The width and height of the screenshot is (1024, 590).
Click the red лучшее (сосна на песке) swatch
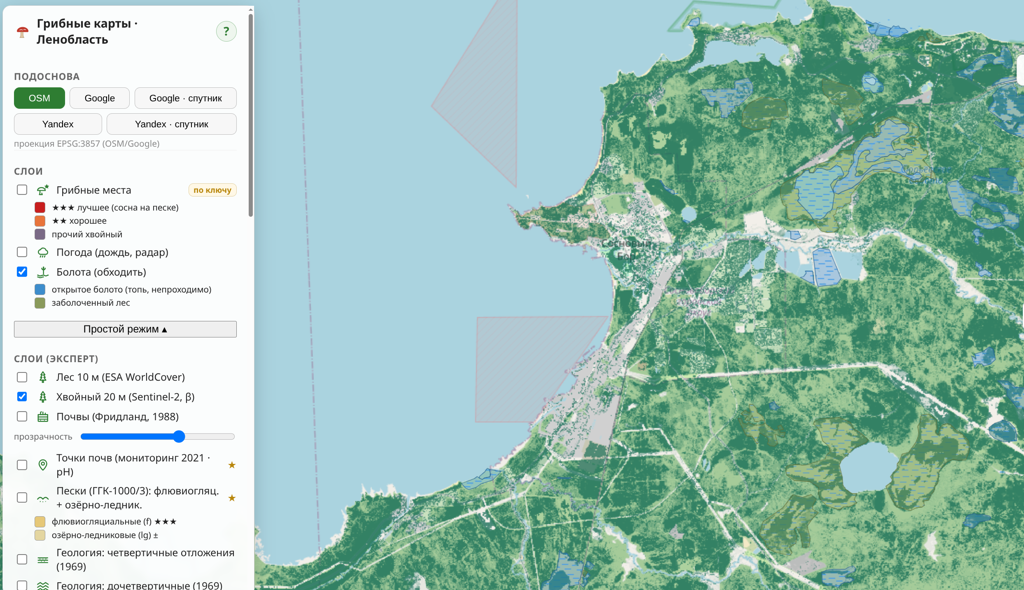click(40, 208)
